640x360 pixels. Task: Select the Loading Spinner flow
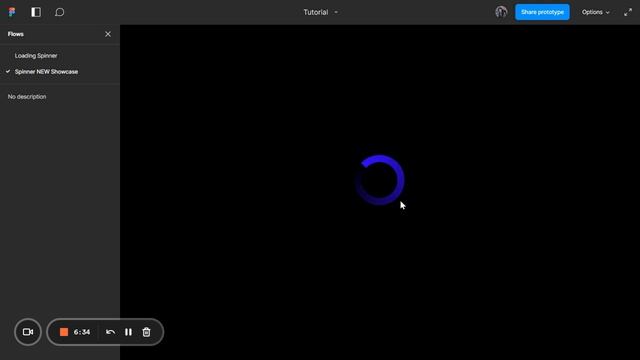tap(36, 56)
